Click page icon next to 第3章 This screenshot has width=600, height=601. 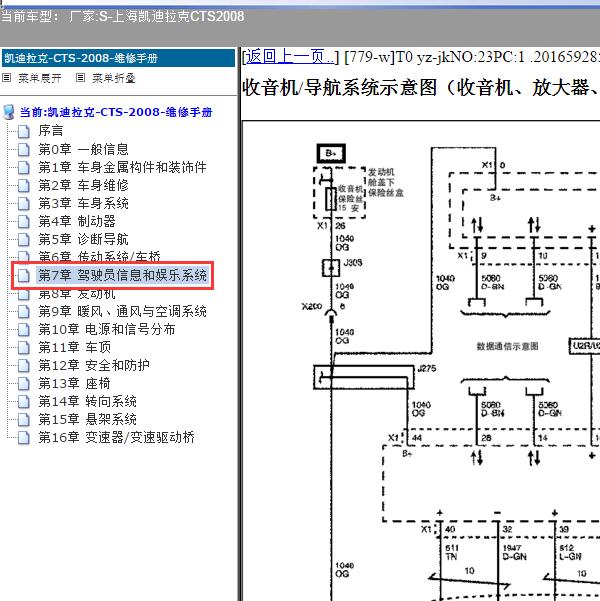[24, 203]
